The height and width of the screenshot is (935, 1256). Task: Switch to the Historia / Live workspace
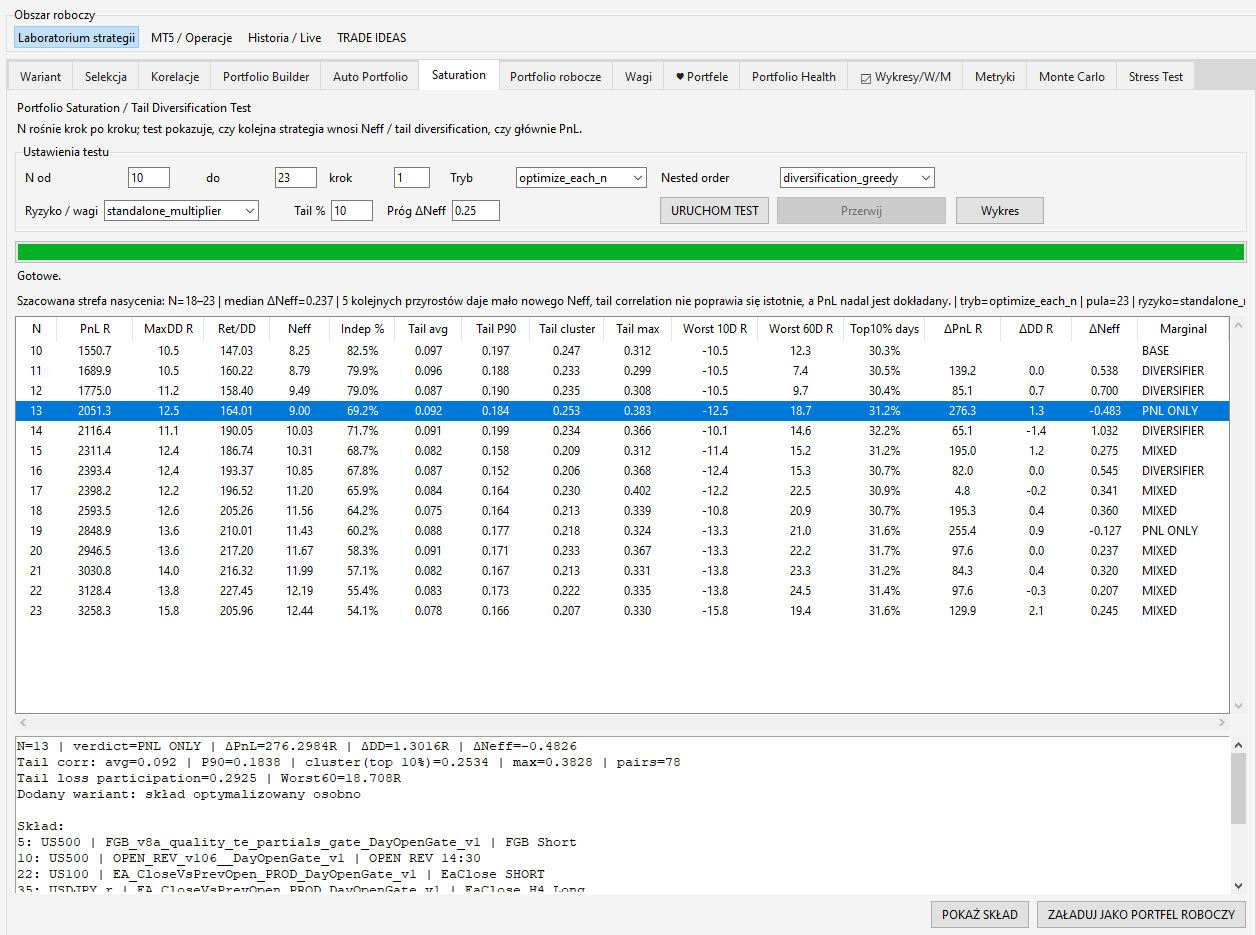[x=285, y=38]
